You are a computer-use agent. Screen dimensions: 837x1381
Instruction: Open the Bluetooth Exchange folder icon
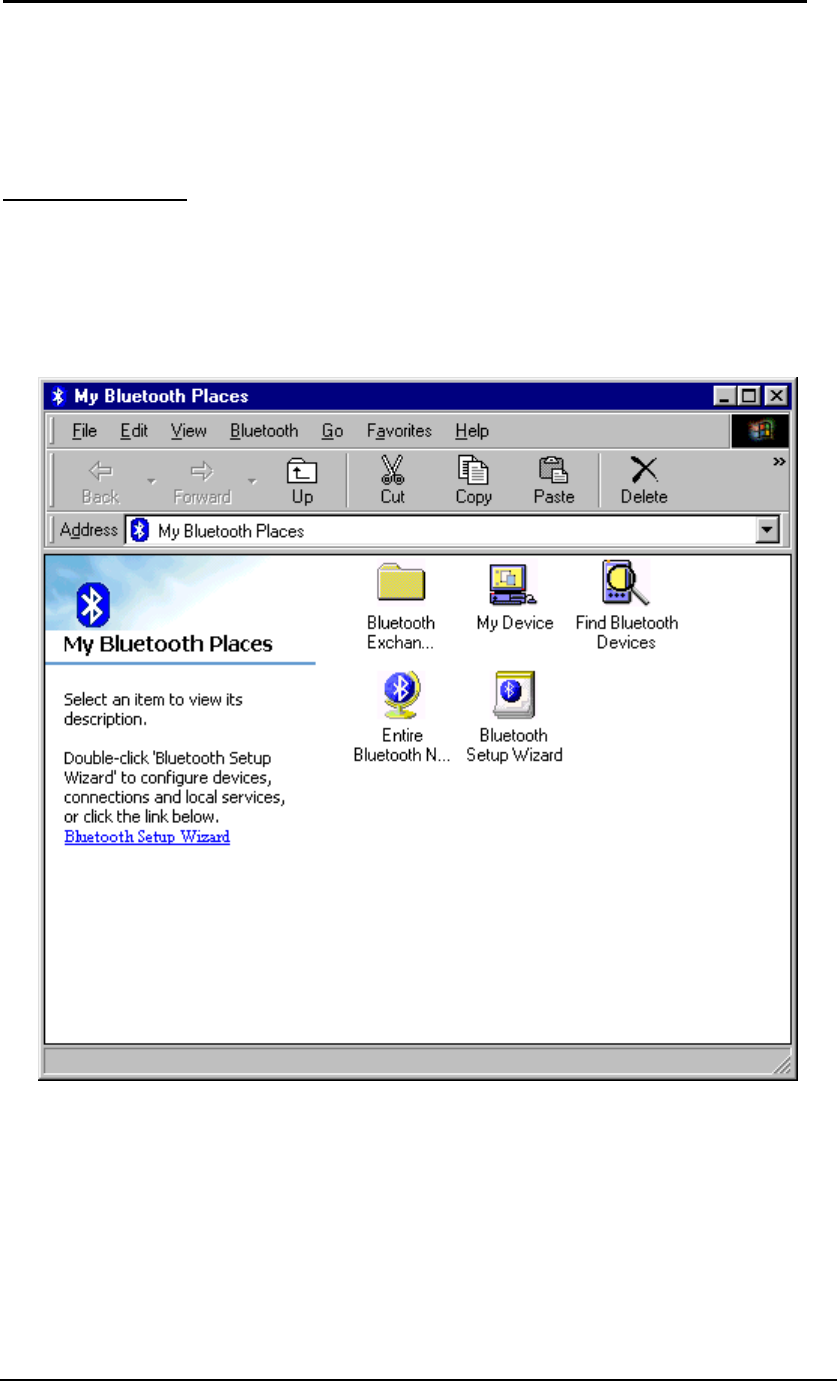[401, 584]
